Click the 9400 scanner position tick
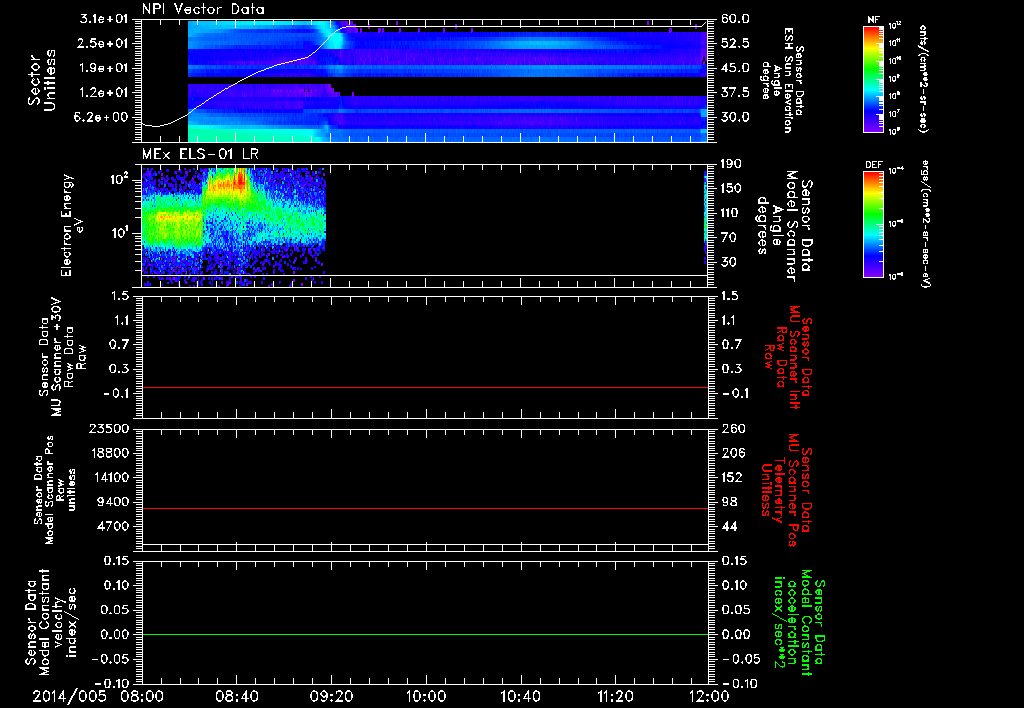The height and width of the screenshot is (708, 1024). coord(114,502)
